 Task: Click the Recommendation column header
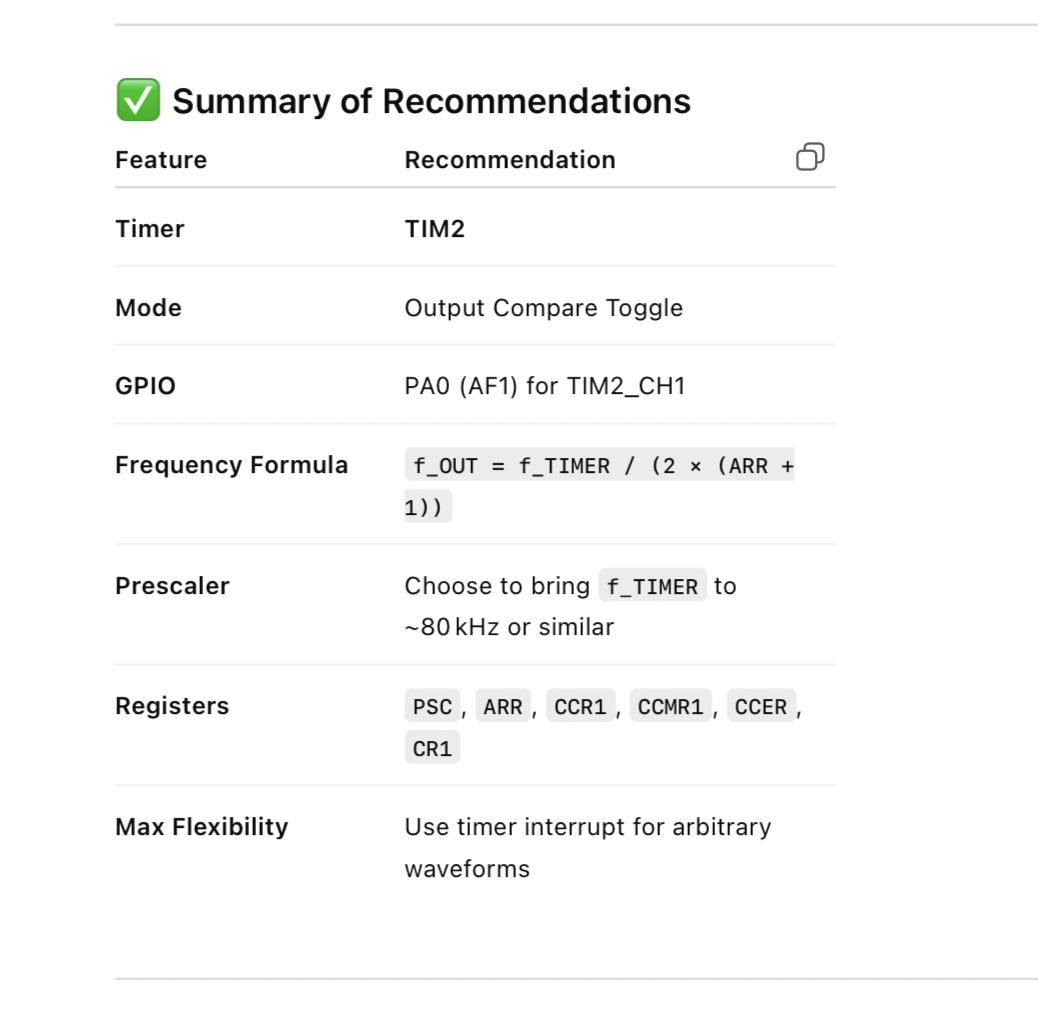510,160
